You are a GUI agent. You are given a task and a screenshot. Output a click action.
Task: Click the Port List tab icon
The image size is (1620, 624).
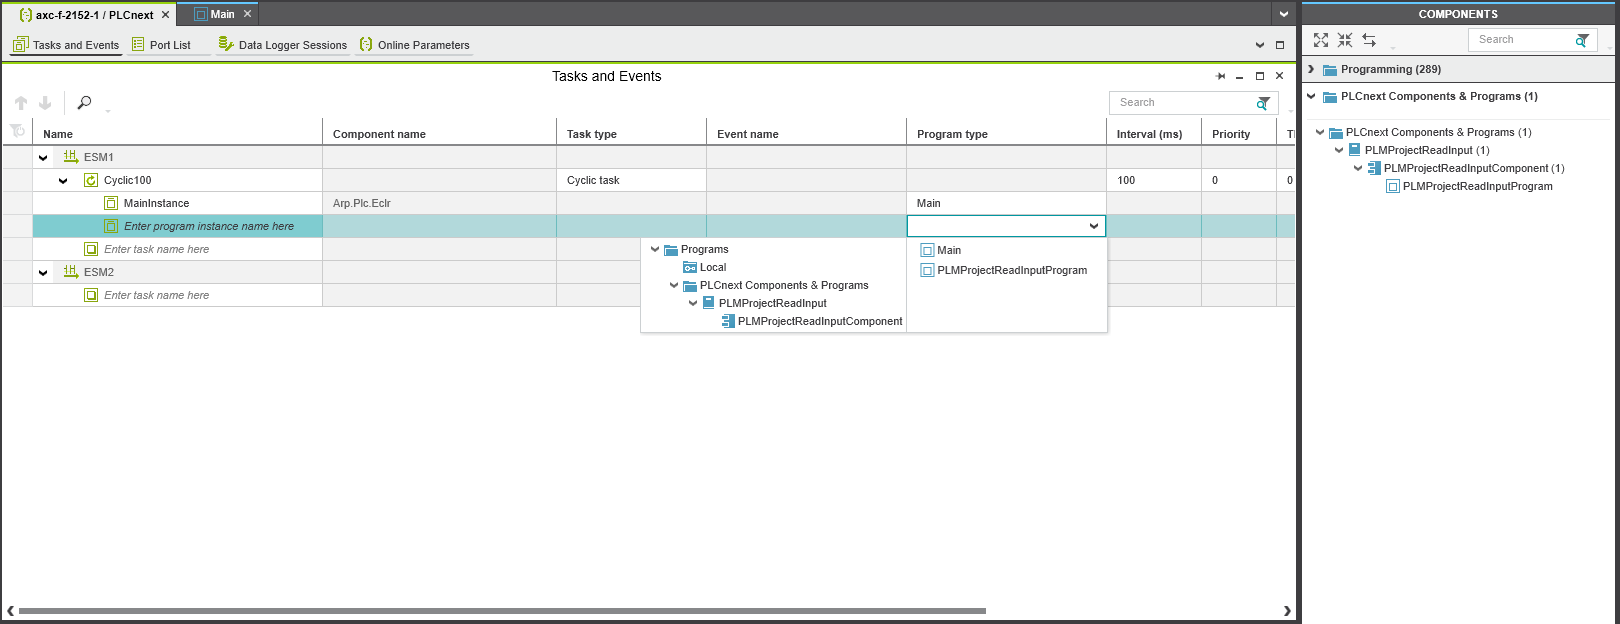[138, 45]
